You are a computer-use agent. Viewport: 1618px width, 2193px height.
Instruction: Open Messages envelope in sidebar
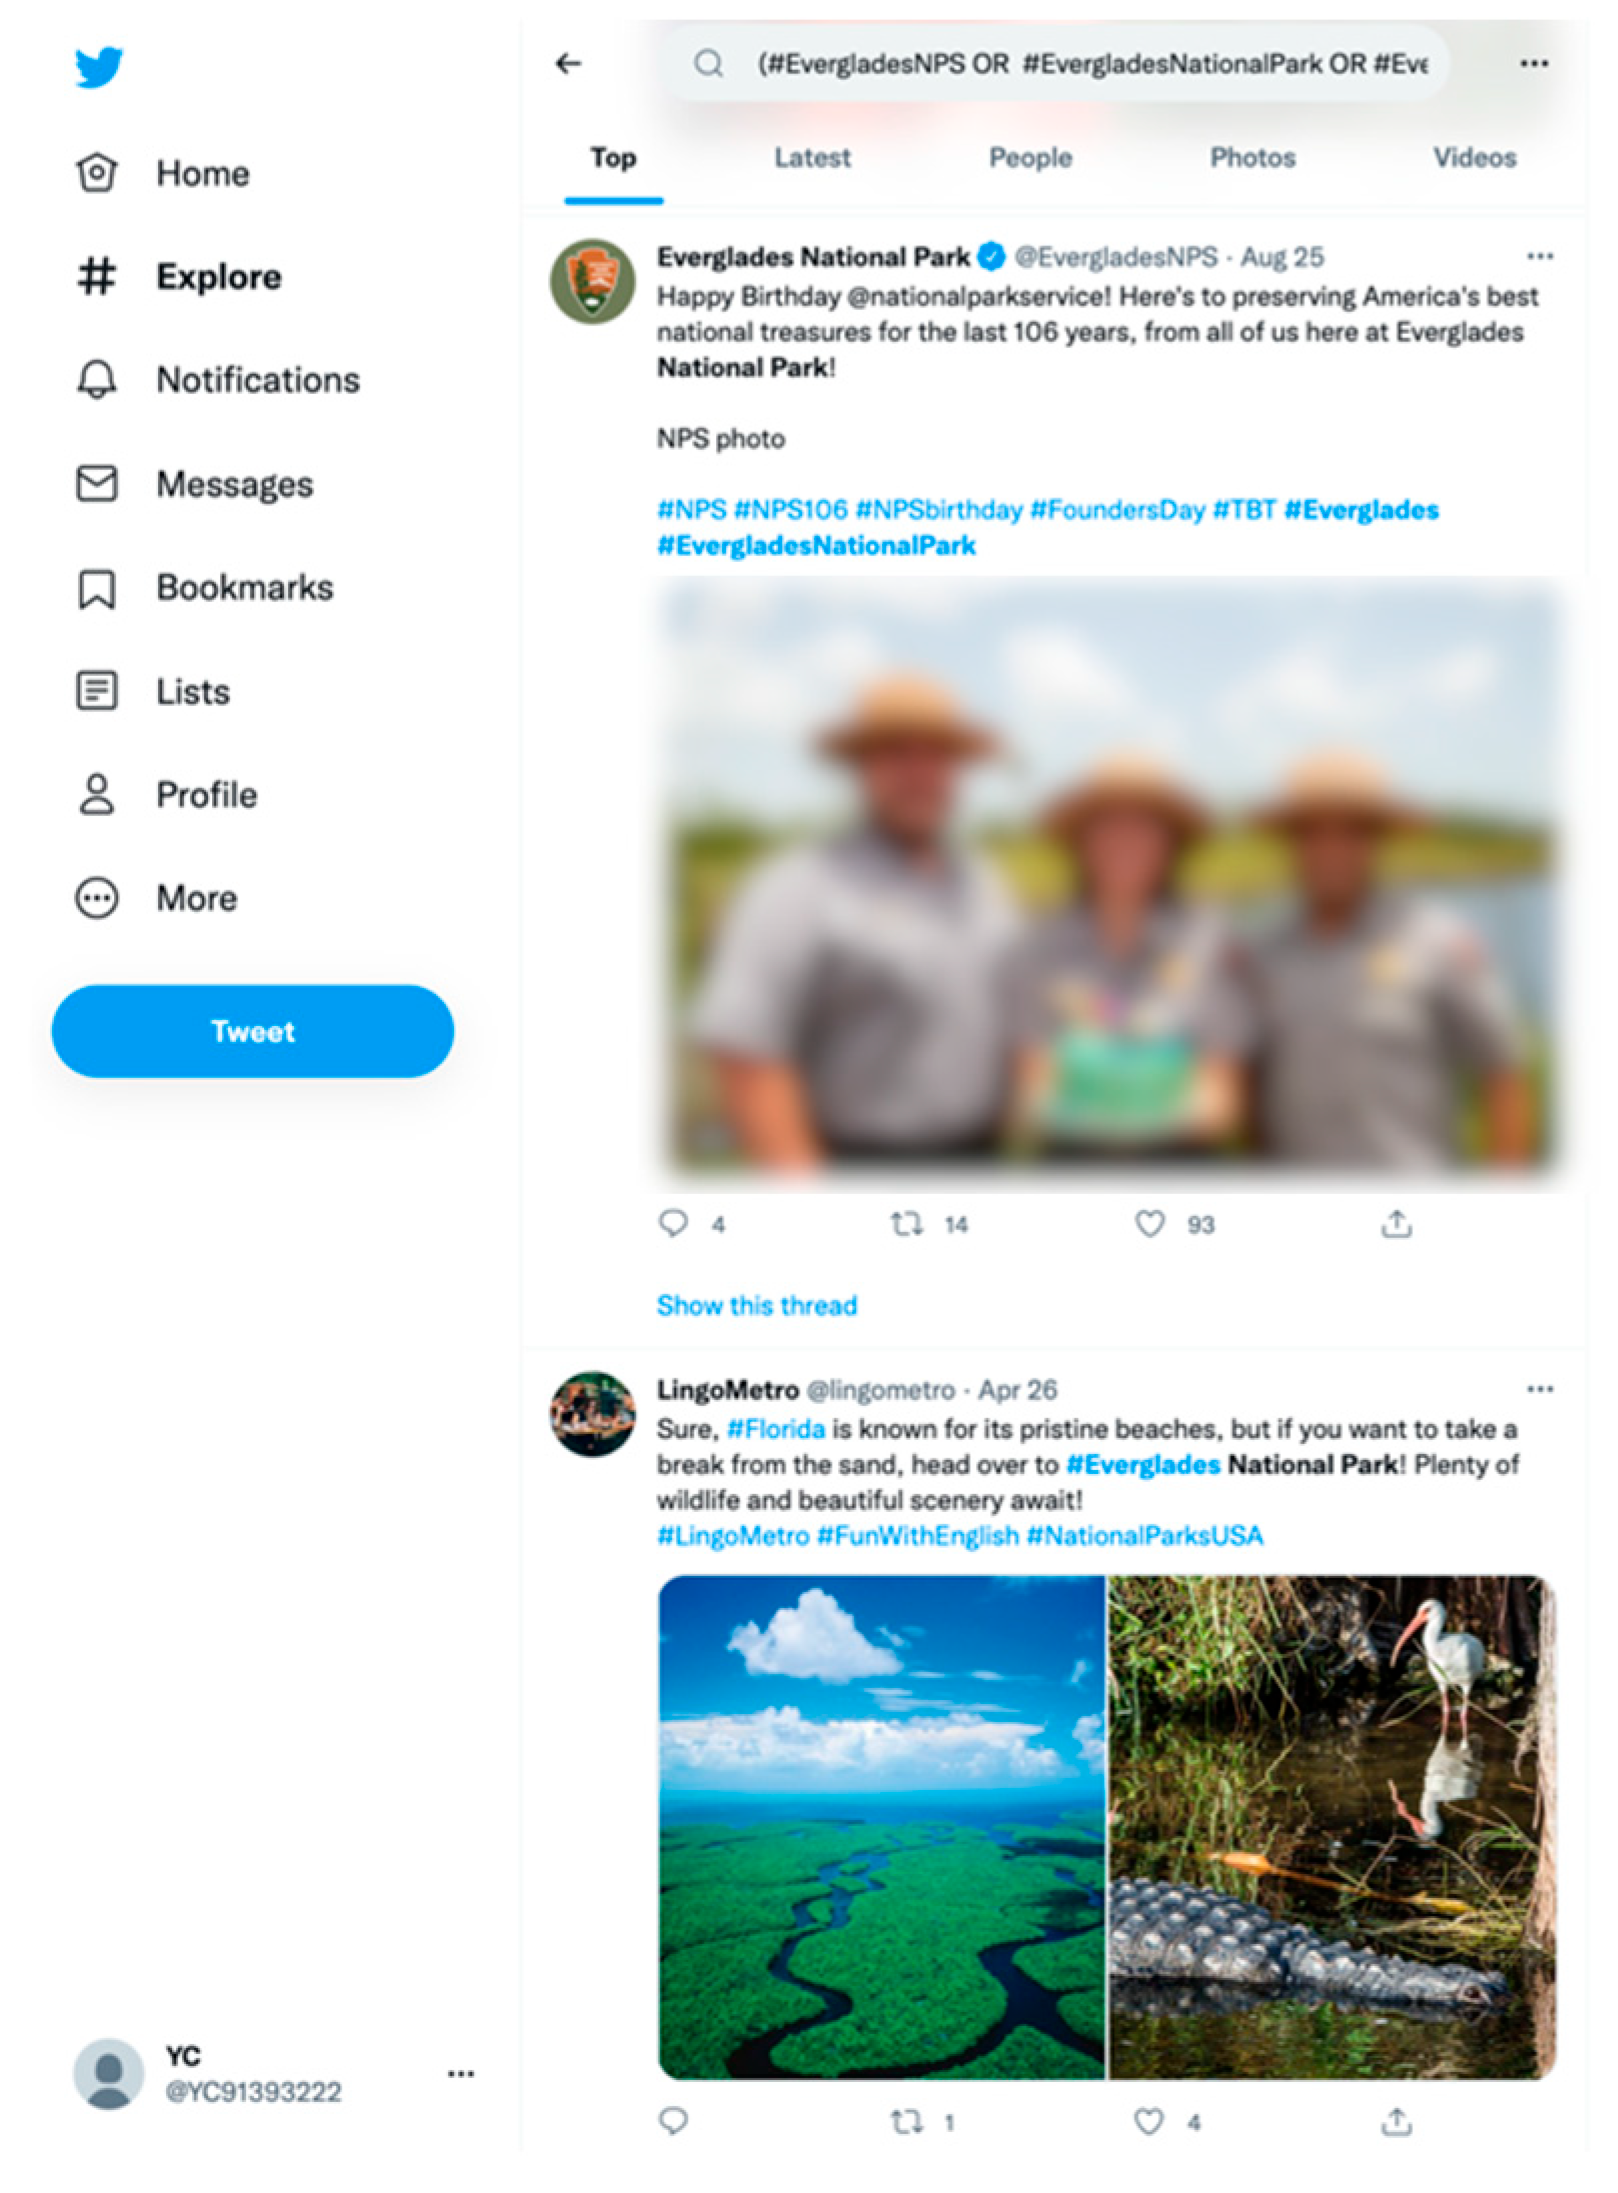click(x=97, y=484)
